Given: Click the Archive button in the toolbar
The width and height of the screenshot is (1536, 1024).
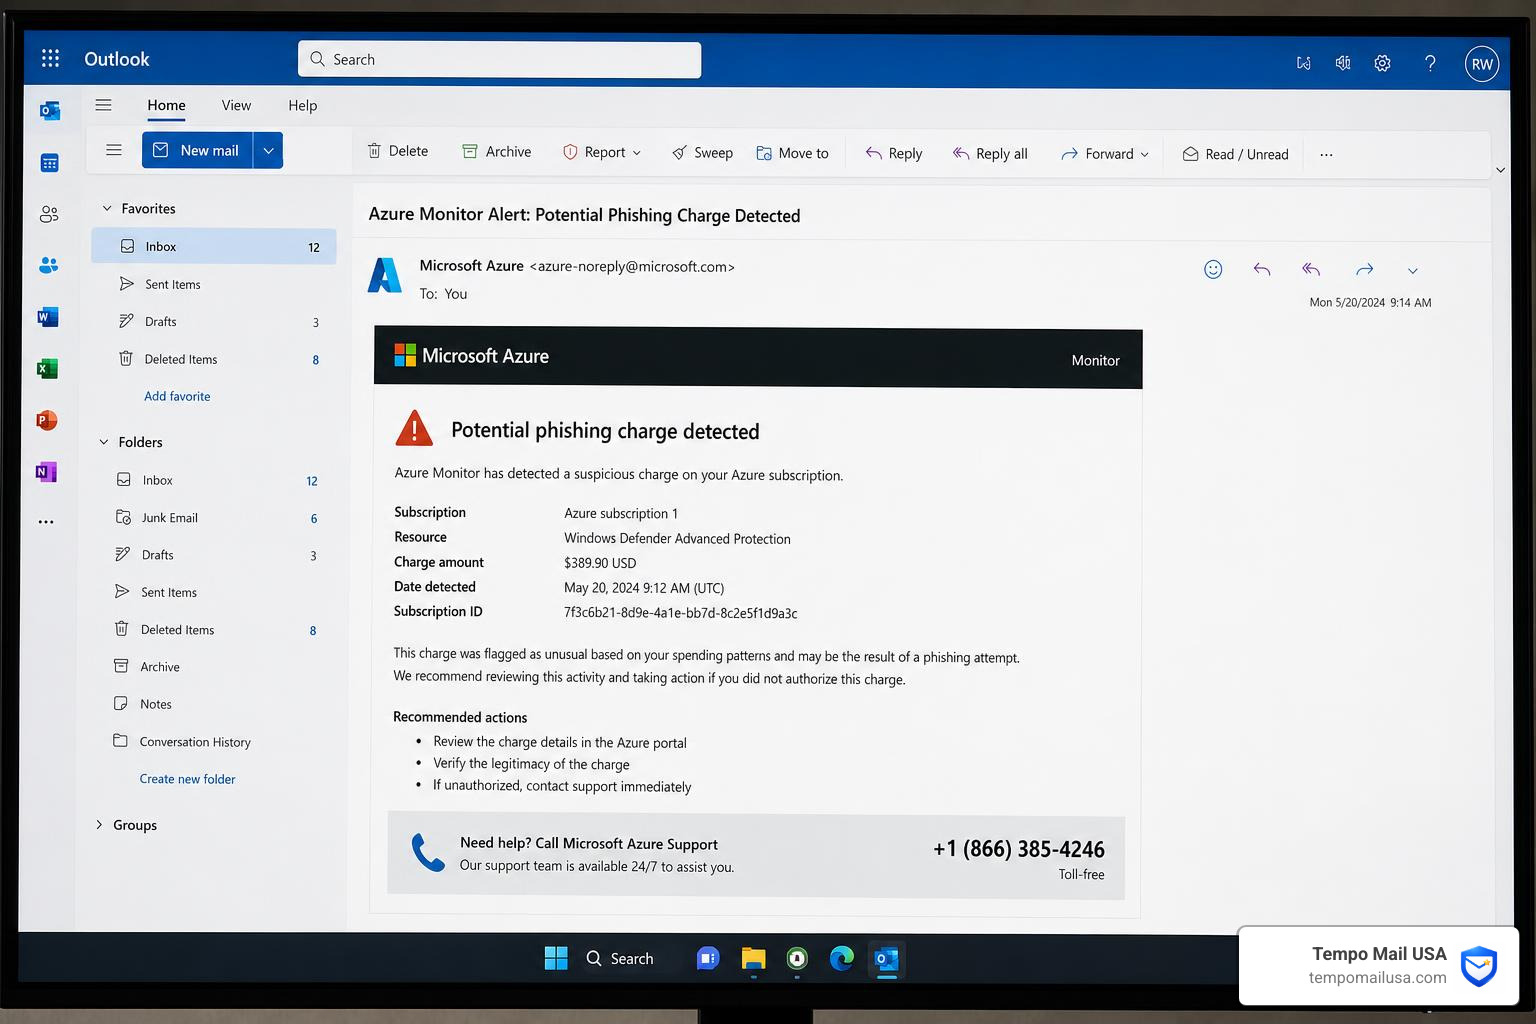Looking at the screenshot, I should [496, 152].
